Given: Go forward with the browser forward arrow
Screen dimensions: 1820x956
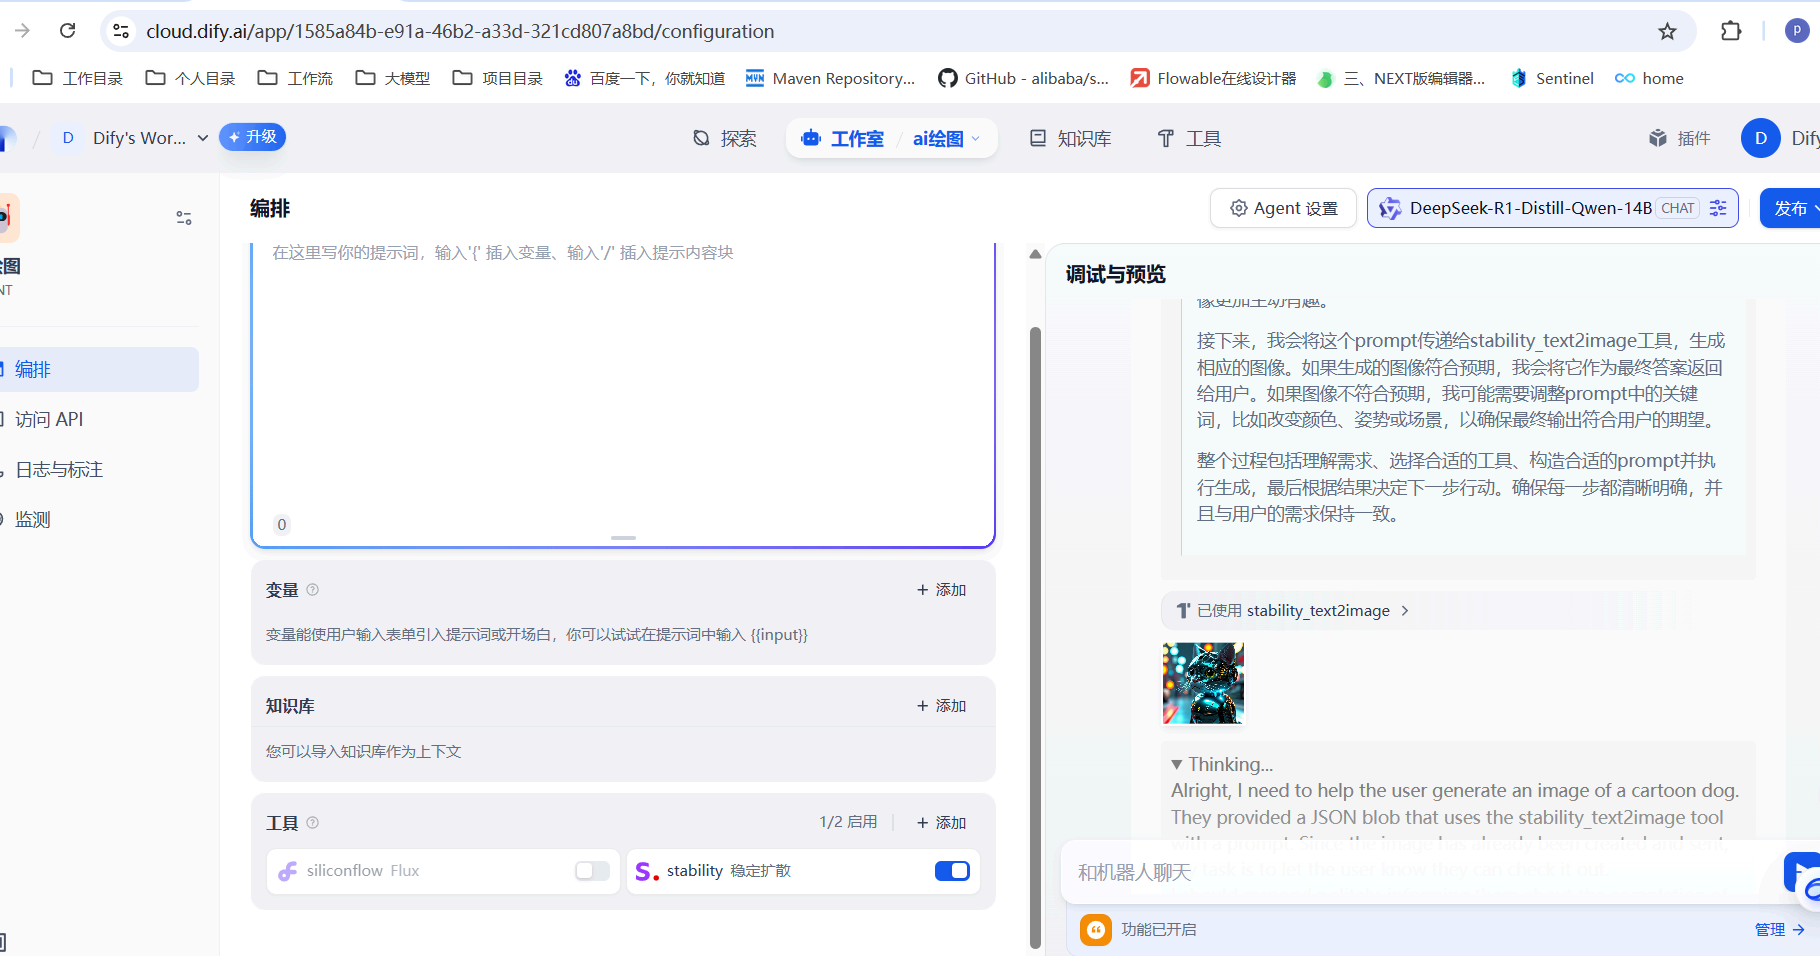Looking at the screenshot, I should click(22, 31).
